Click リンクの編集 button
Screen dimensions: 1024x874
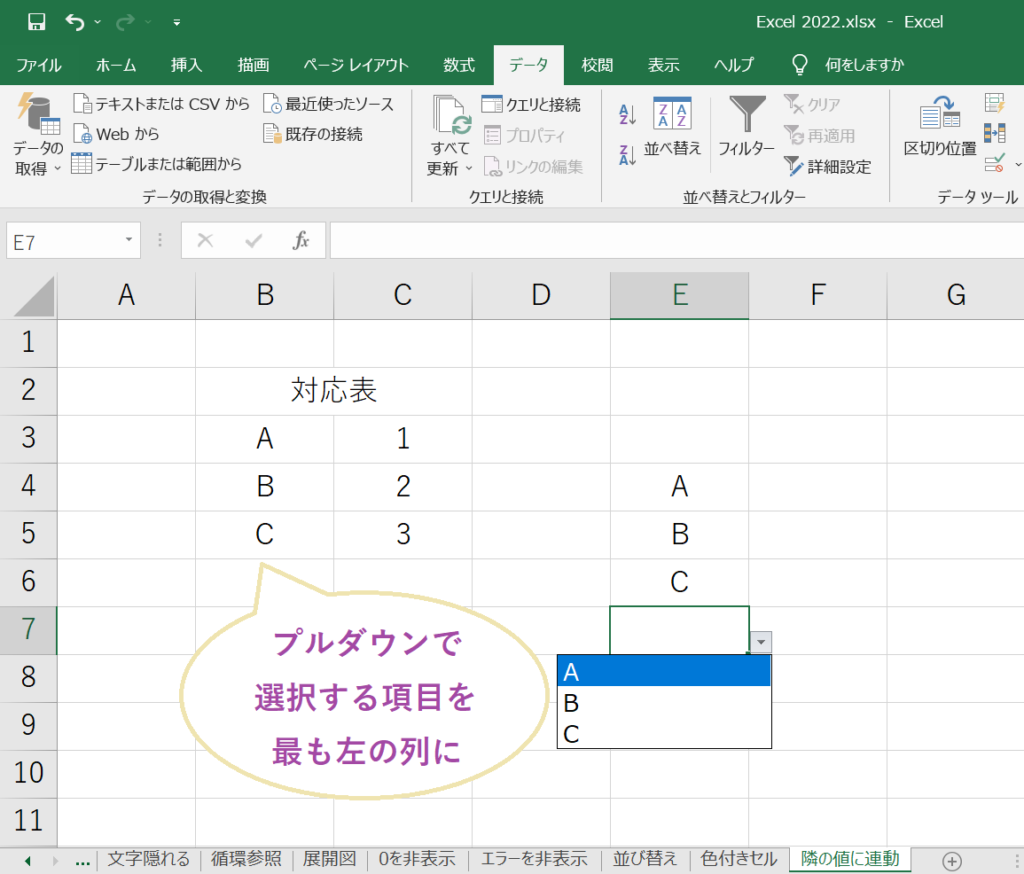pyautogui.click(x=533, y=167)
